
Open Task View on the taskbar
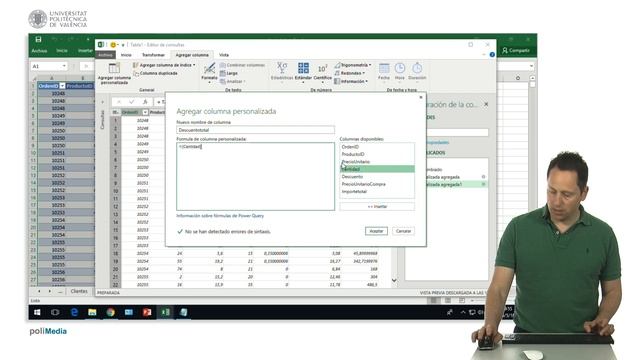(55, 312)
